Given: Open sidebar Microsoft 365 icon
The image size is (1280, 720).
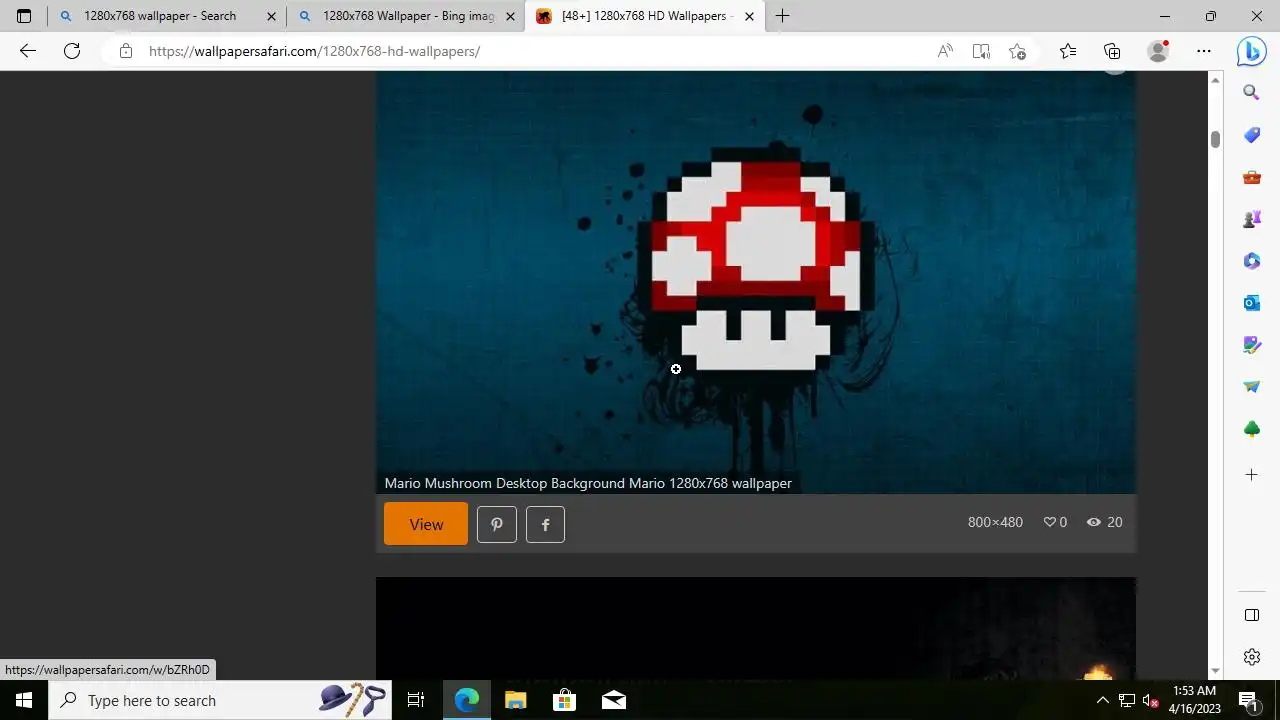Looking at the screenshot, I should click(1251, 261).
